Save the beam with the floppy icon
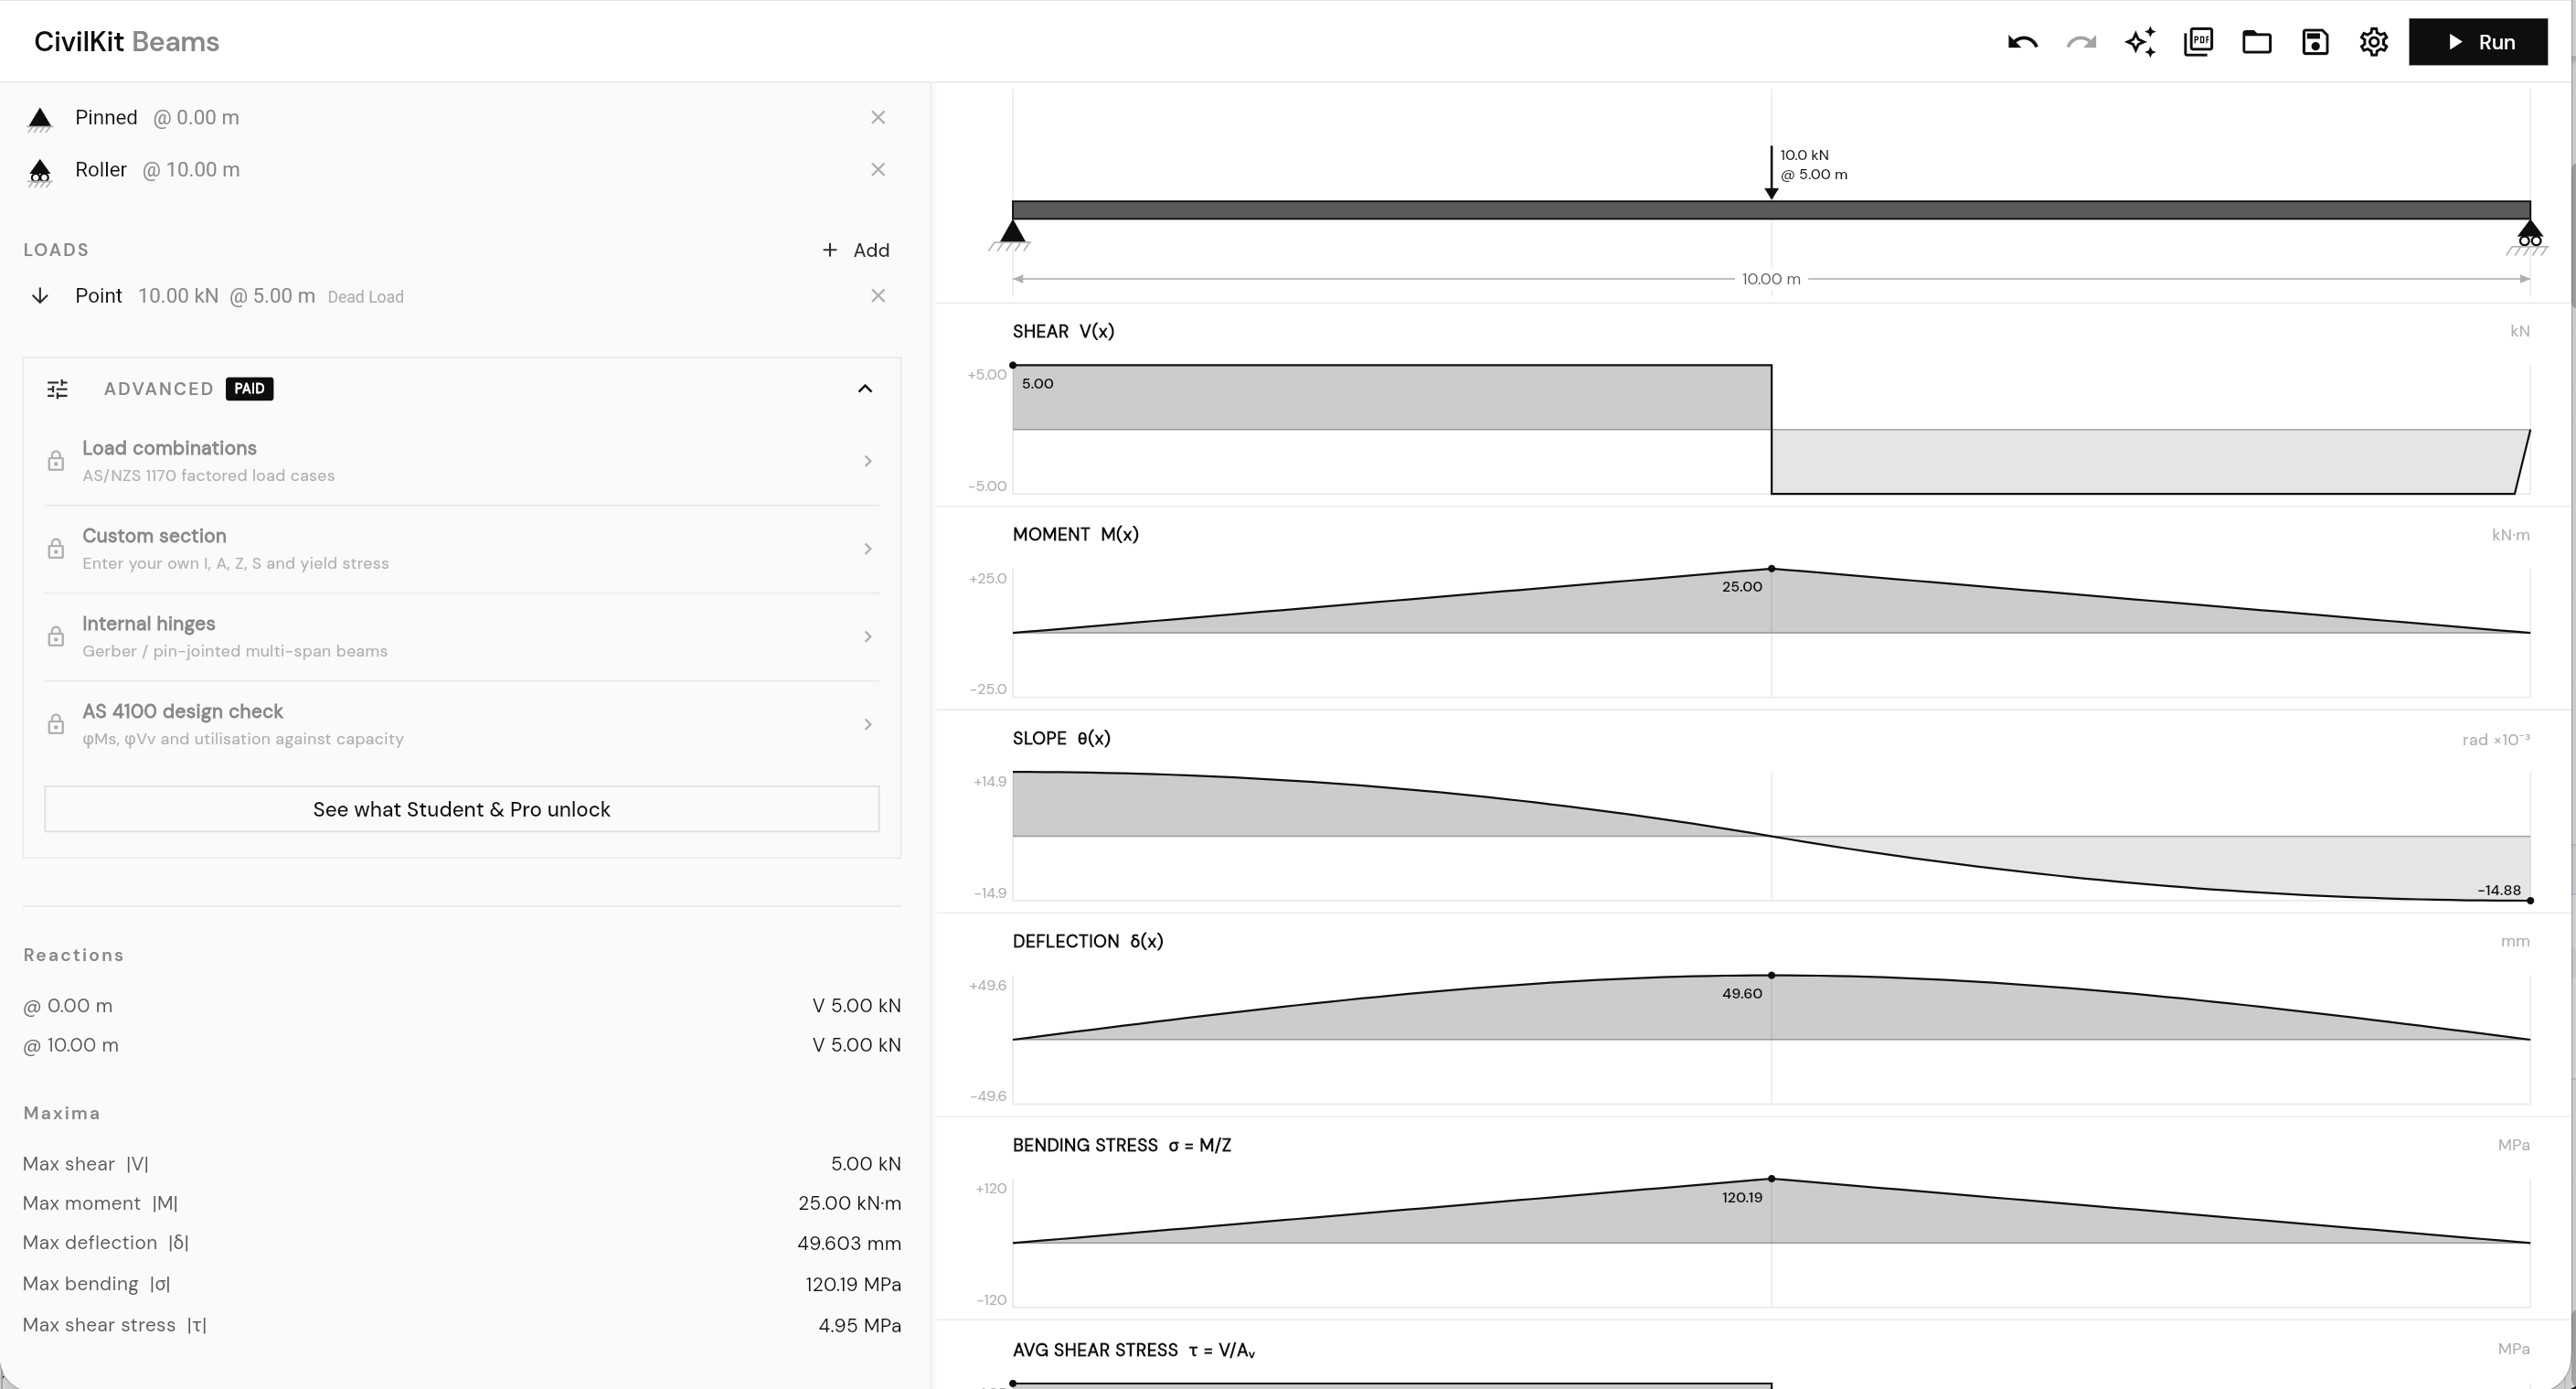The height and width of the screenshot is (1389, 2576). click(2315, 42)
